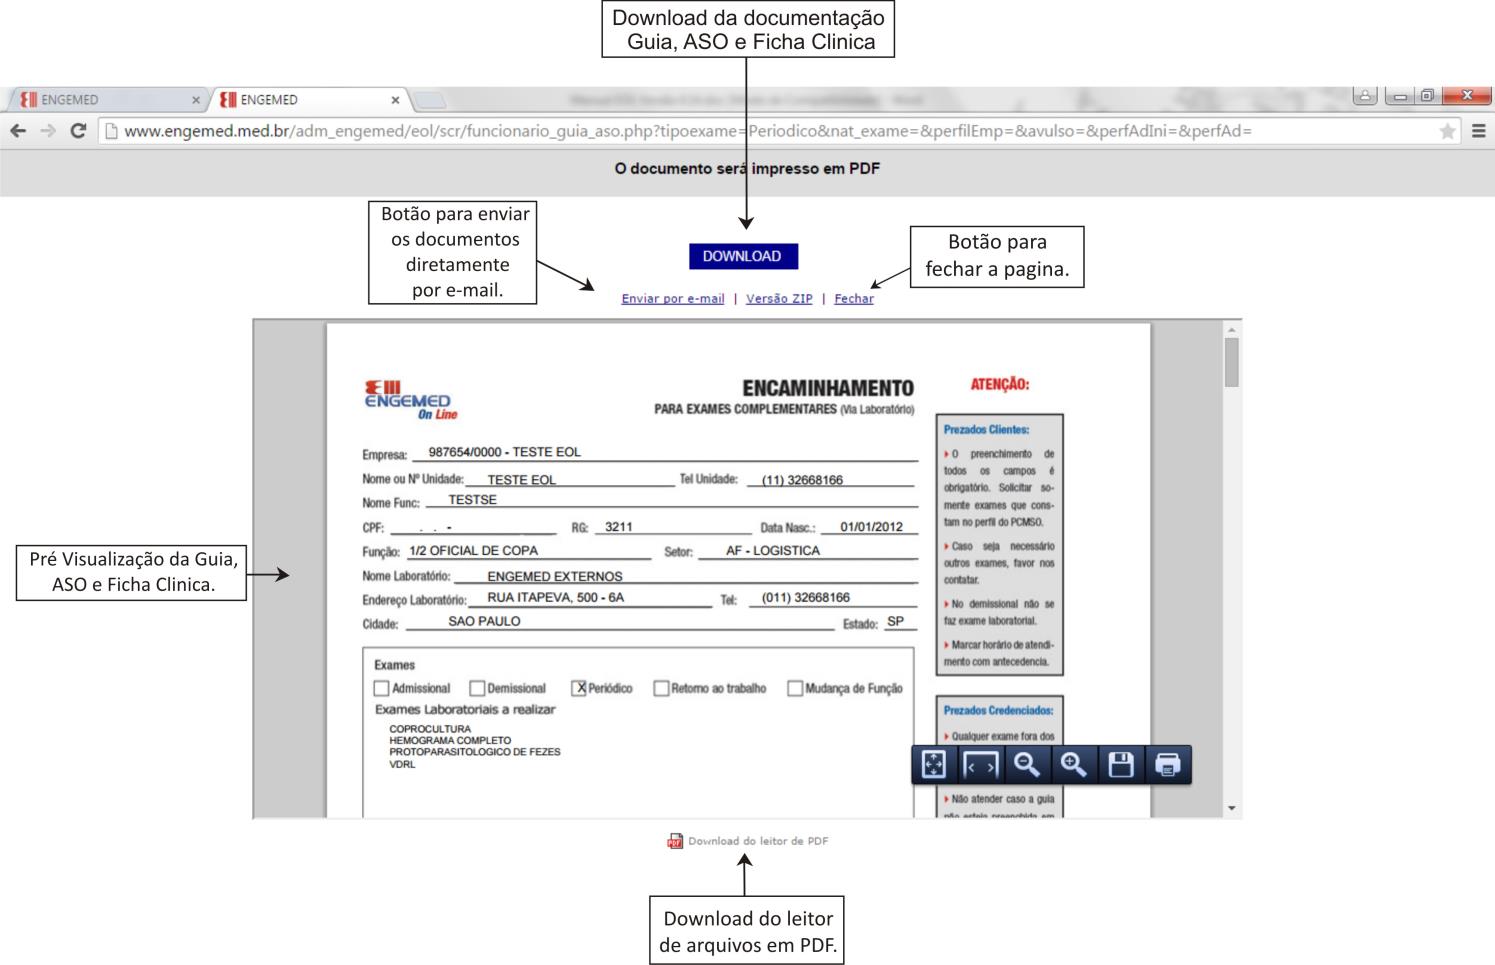Viewport: 1495px width, 965px height.
Task: Open the Versão ZIP link
Action: click(x=779, y=299)
